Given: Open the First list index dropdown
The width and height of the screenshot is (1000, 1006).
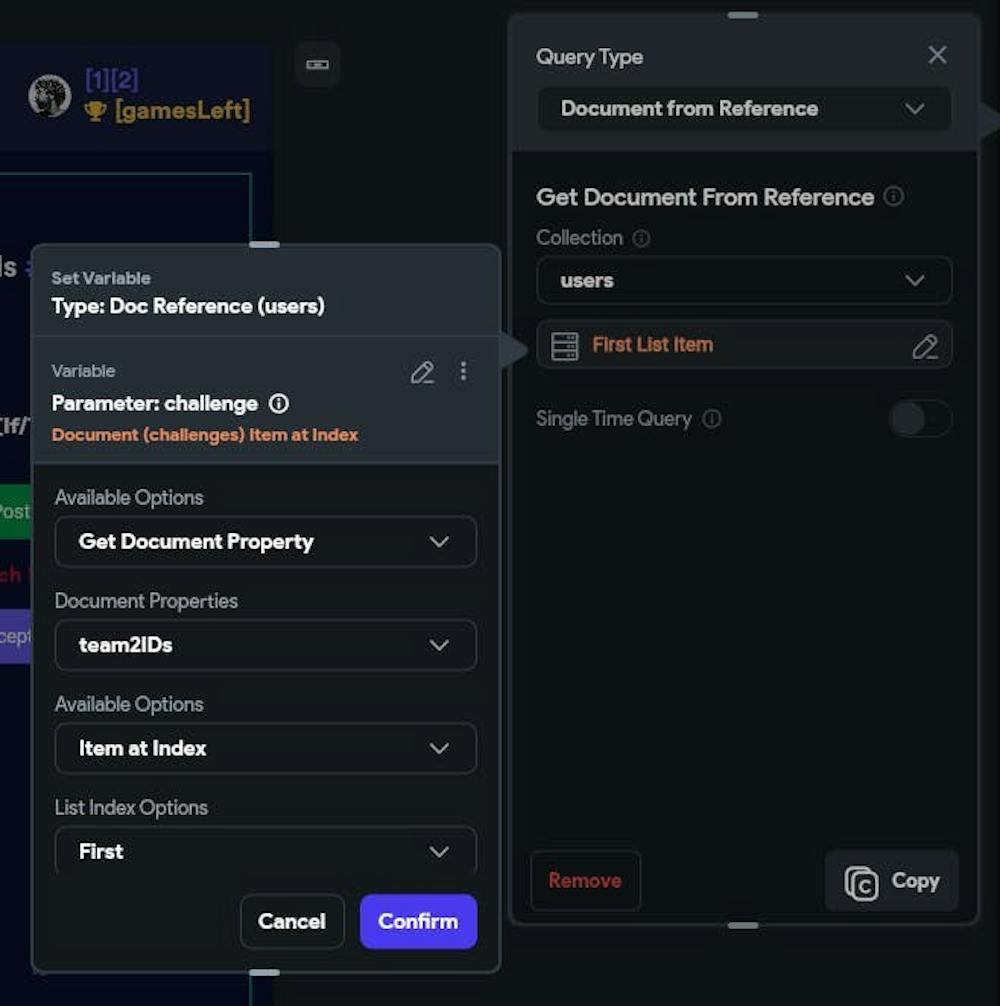Looking at the screenshot, I should [x=266, y=851].
